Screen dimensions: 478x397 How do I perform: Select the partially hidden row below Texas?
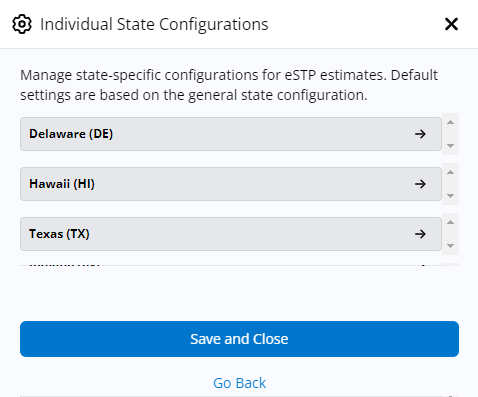pos(231,265)
